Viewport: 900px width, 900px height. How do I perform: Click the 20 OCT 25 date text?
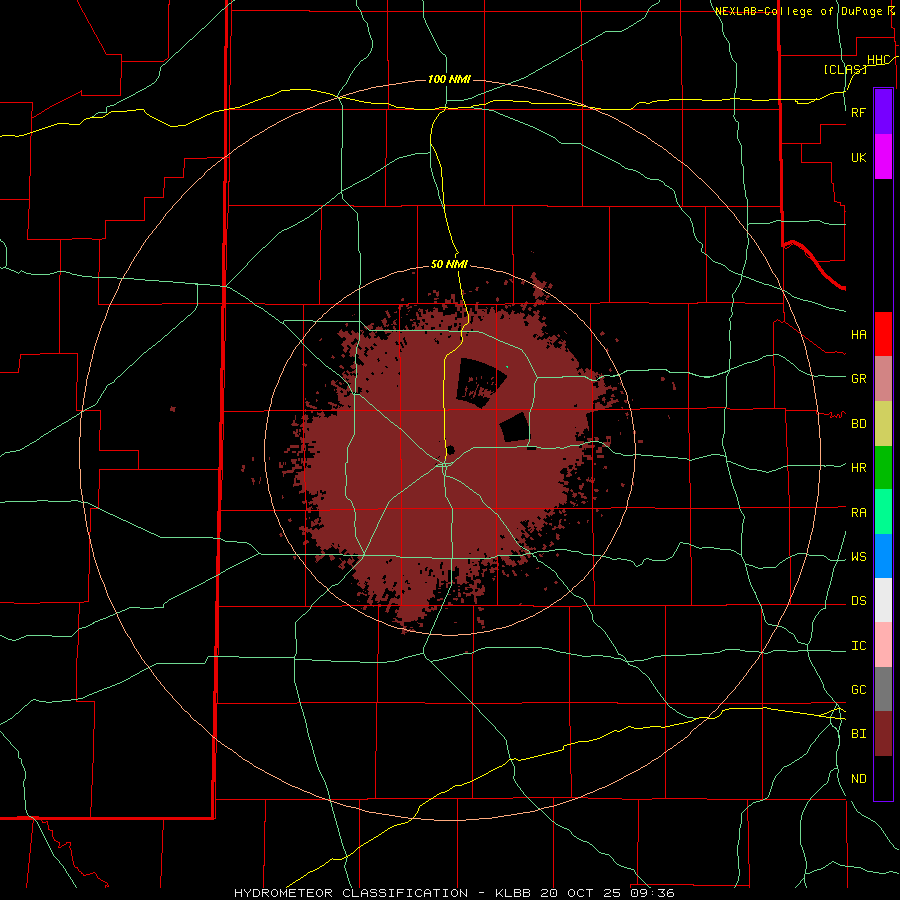click(x=581, y=893)
